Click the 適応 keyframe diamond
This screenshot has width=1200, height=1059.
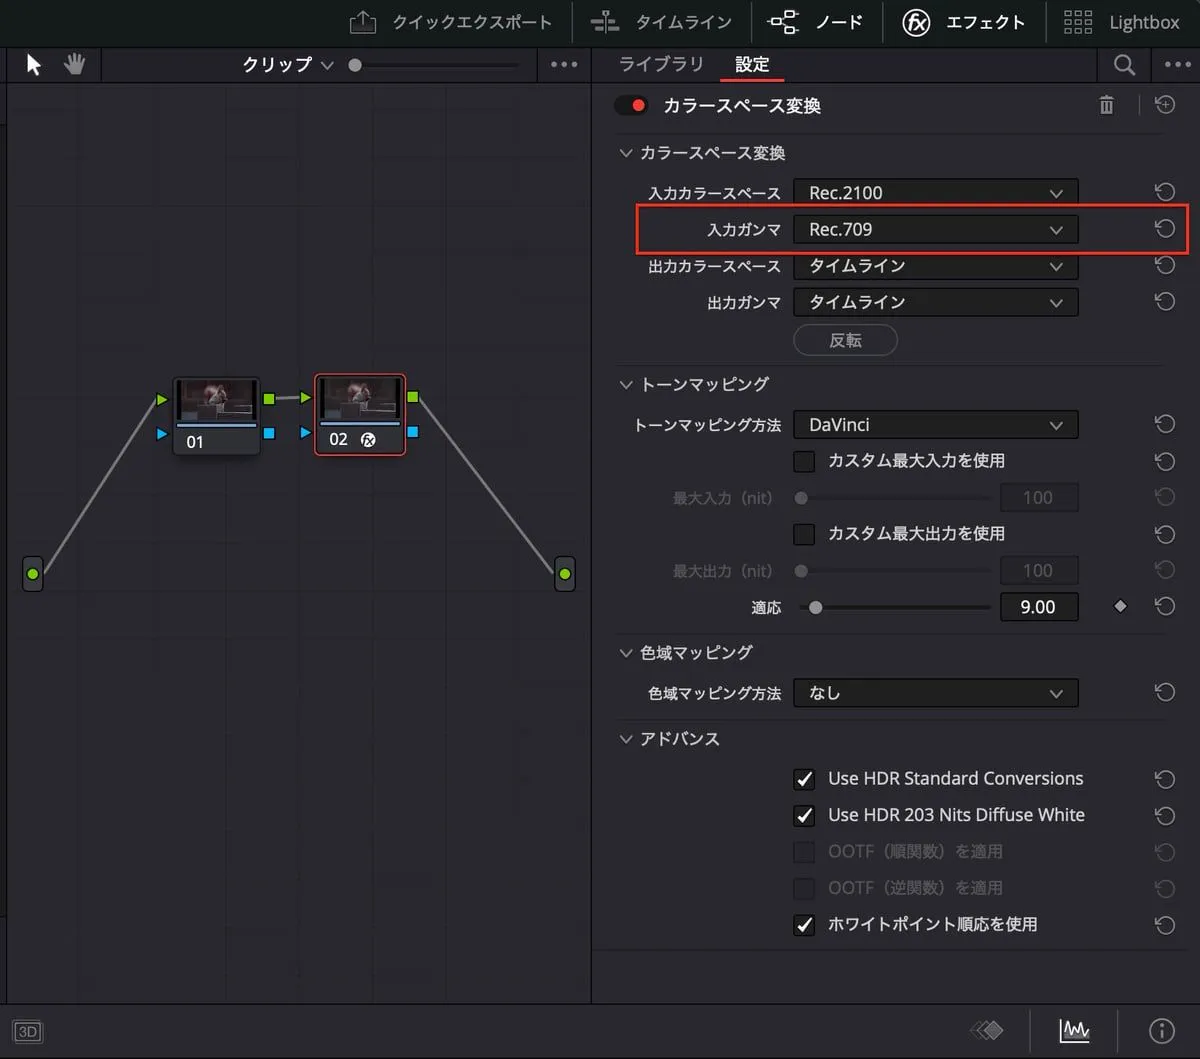[x=1120, y=606]
